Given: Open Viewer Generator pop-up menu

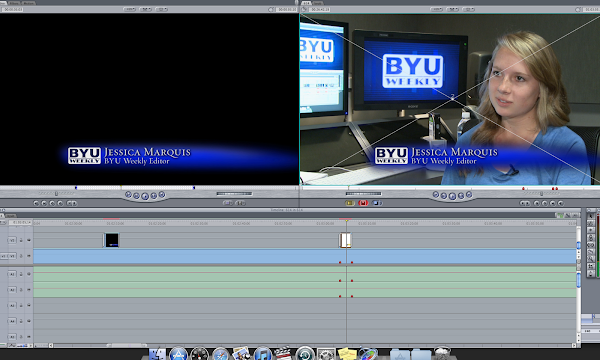Looking at the screenshot, I should pos(240,203).
